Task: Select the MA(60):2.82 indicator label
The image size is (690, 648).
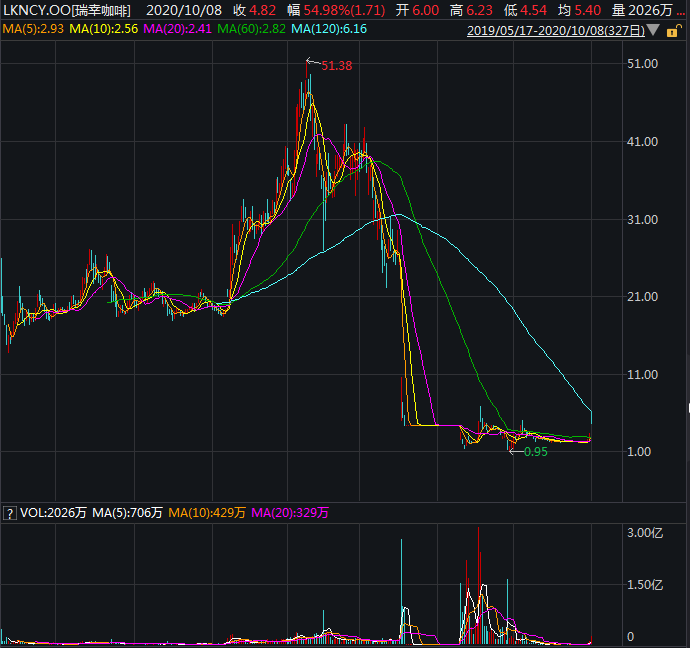Action: (x=251, y=29)
